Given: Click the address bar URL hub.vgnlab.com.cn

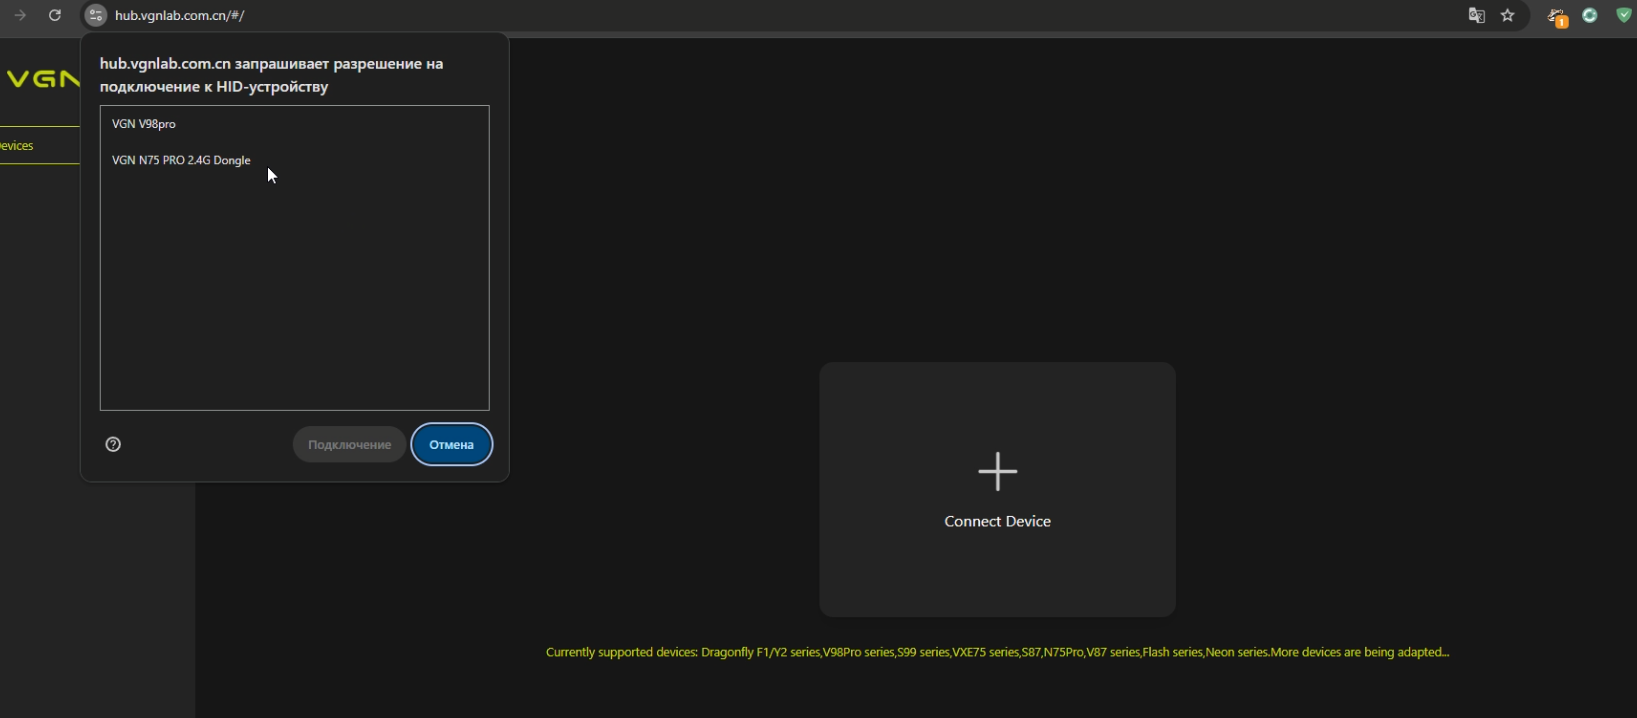Looking at the screenshot, I should click(x=180, y=16).
